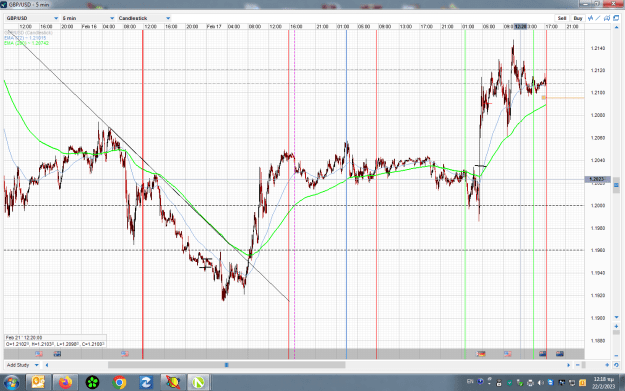The width and height of the screenshot is (625, 391).
Task: Click the horizontal zoom slider handle
Action: coord(584,365)
